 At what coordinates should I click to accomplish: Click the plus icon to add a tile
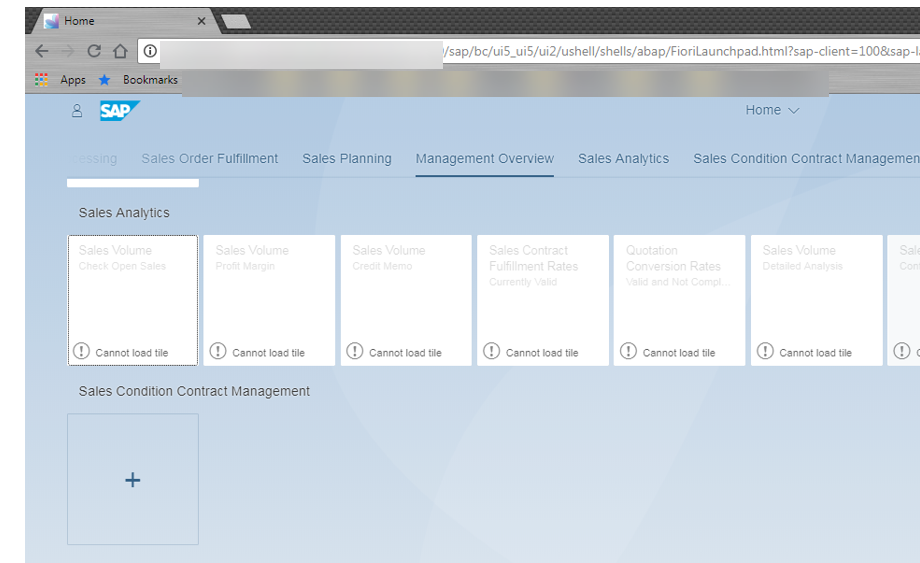click(133, 480)
